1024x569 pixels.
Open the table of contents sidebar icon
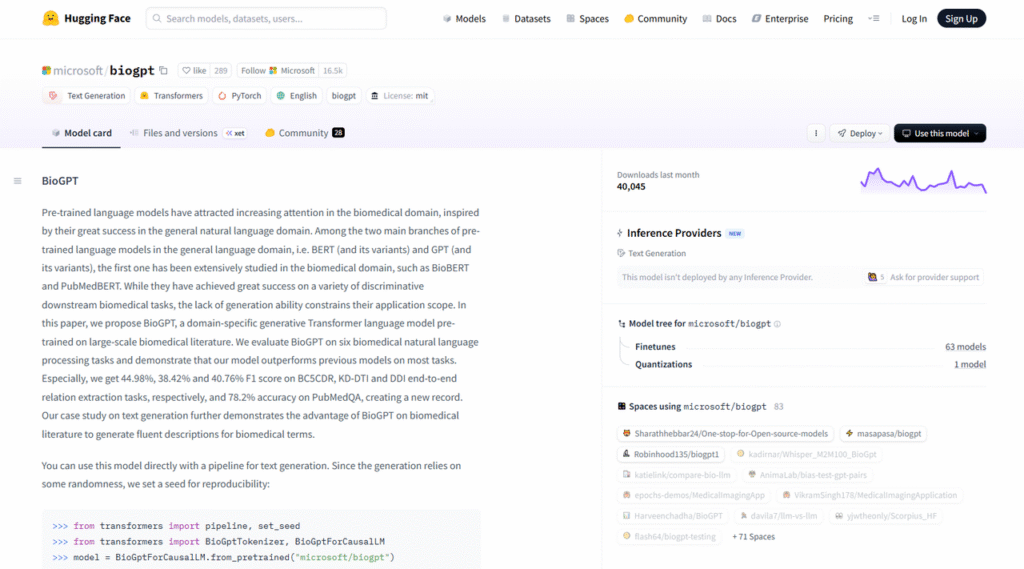[x=17, y=181]
